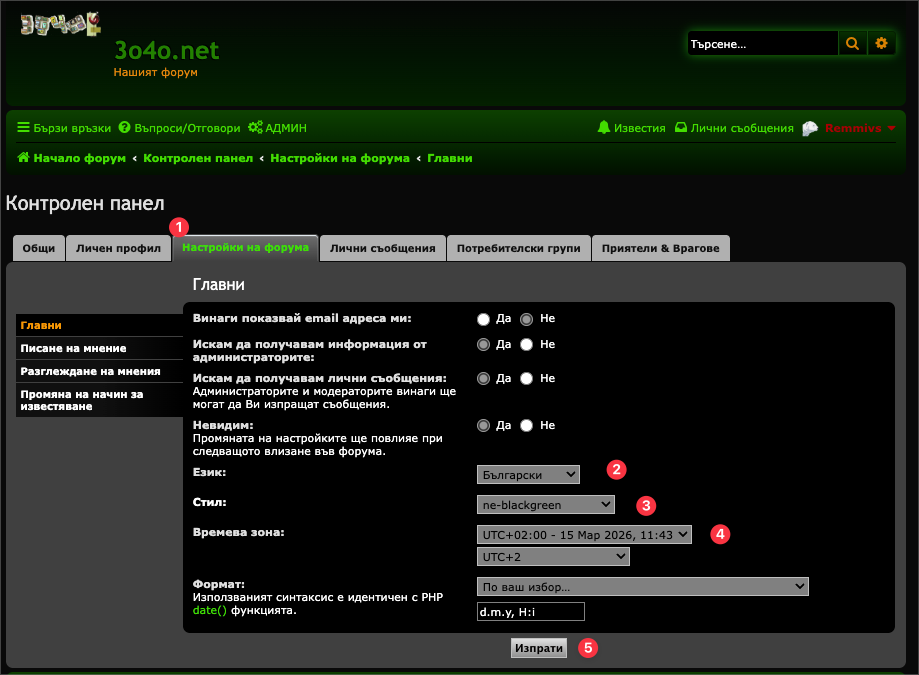Screen dimensions: 919x675
Task: Open Писане на мнение sidebar section
Action: pos(99,348)
